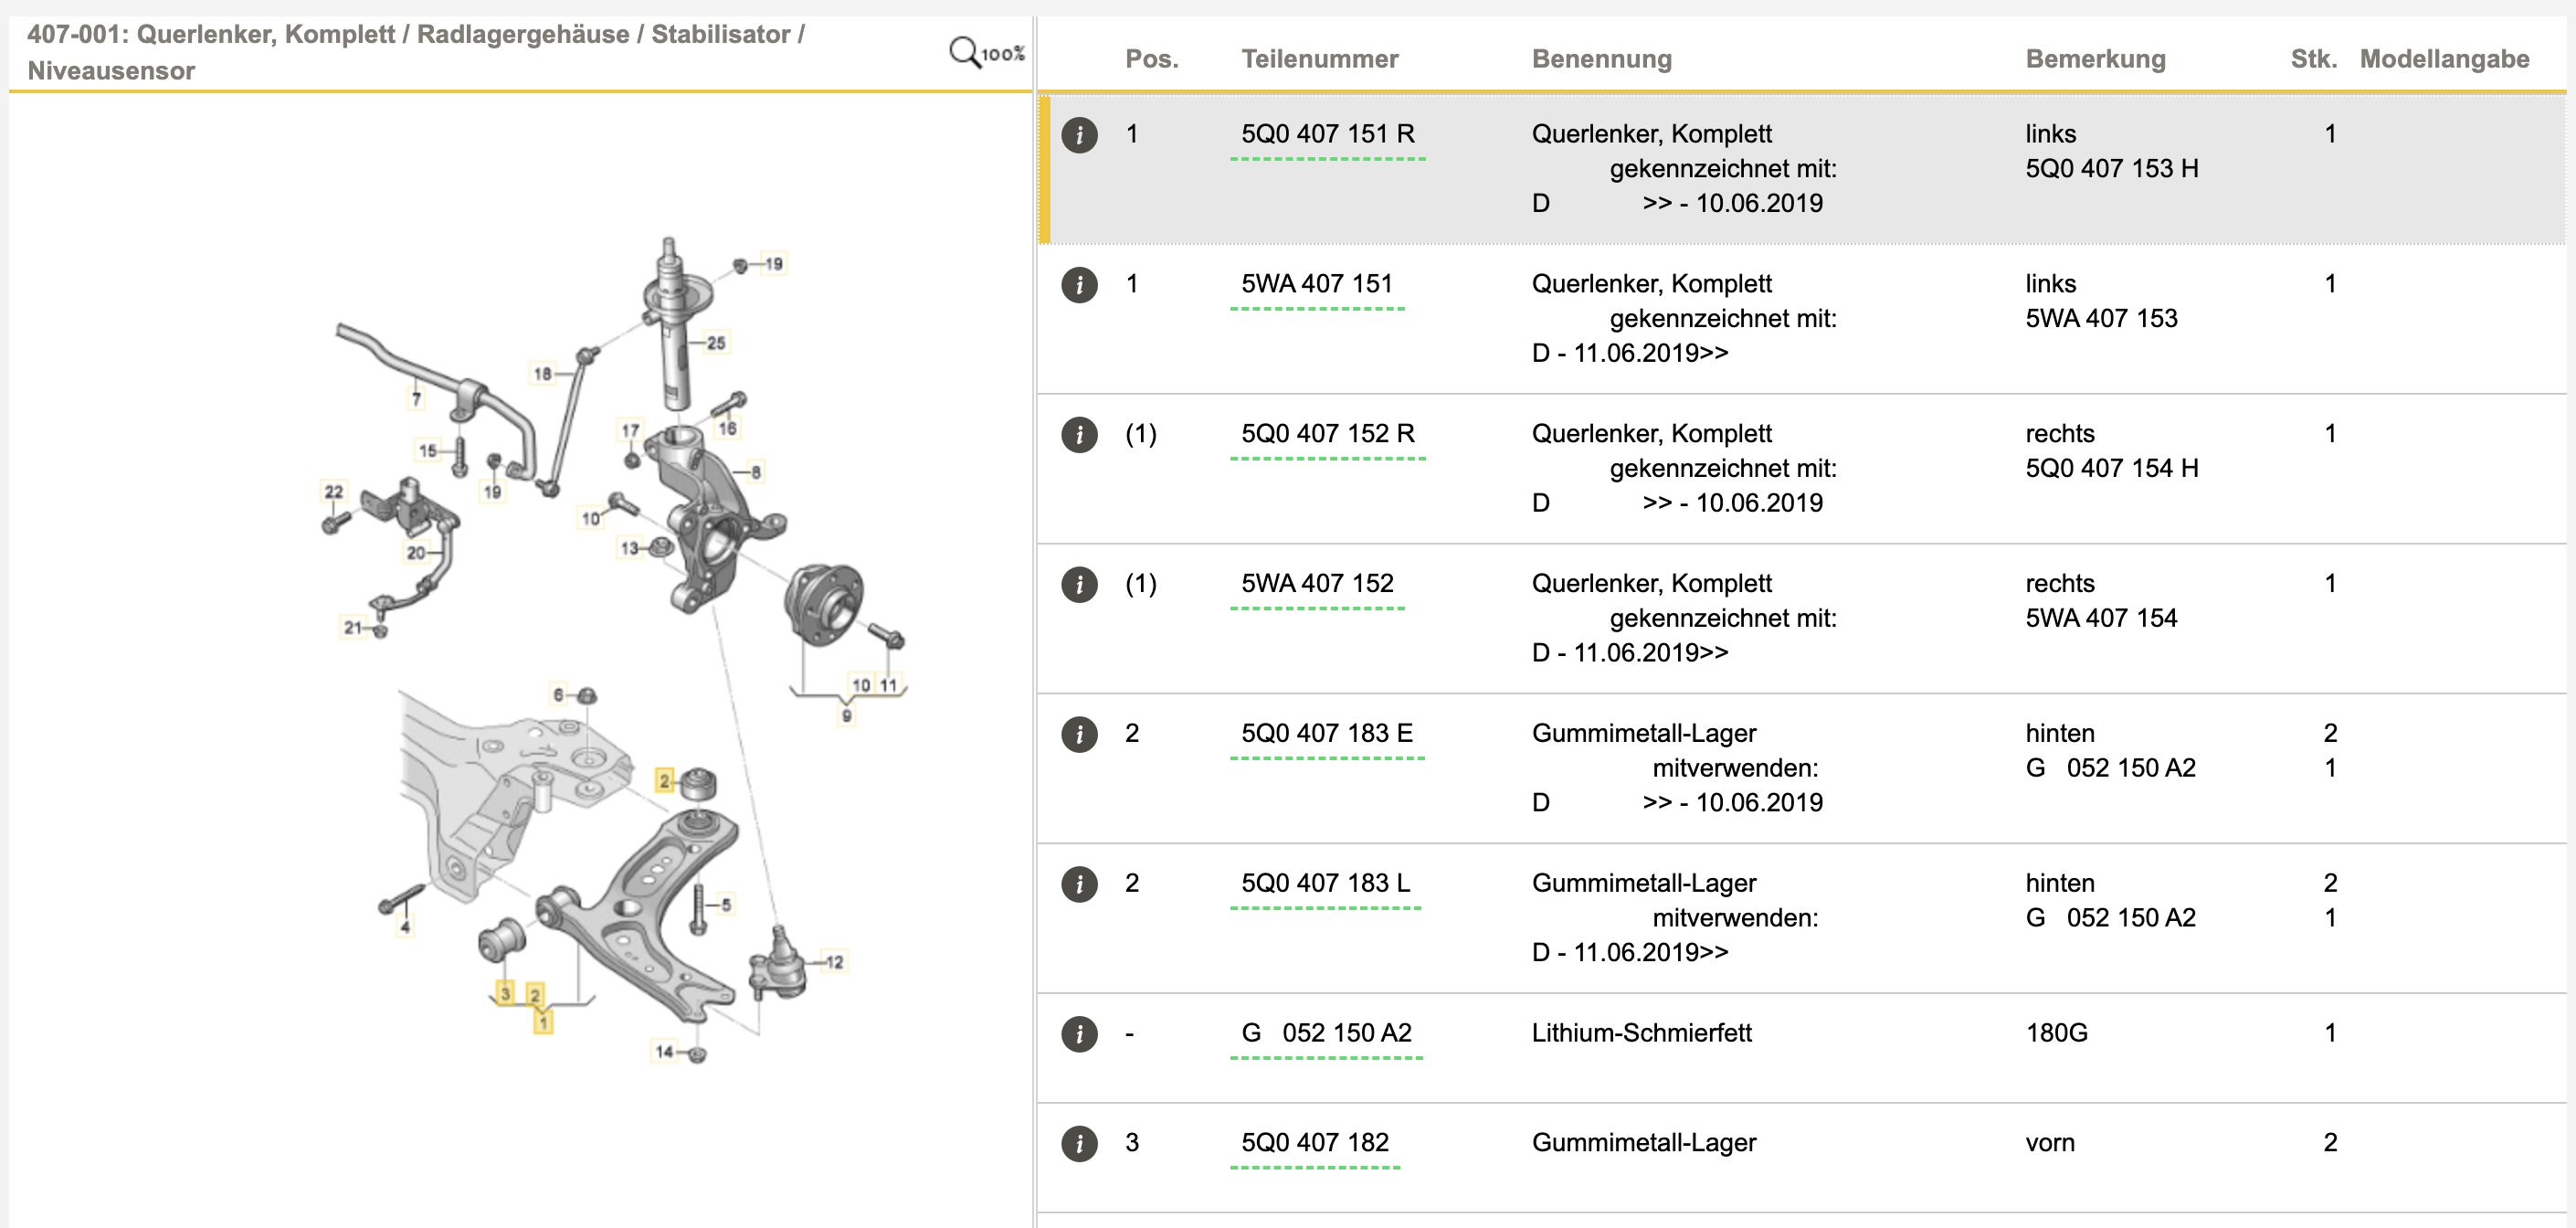Open info icon for 5Q0 407 151 R
The image size is (2576, 1228).
tap(1079, 135)
